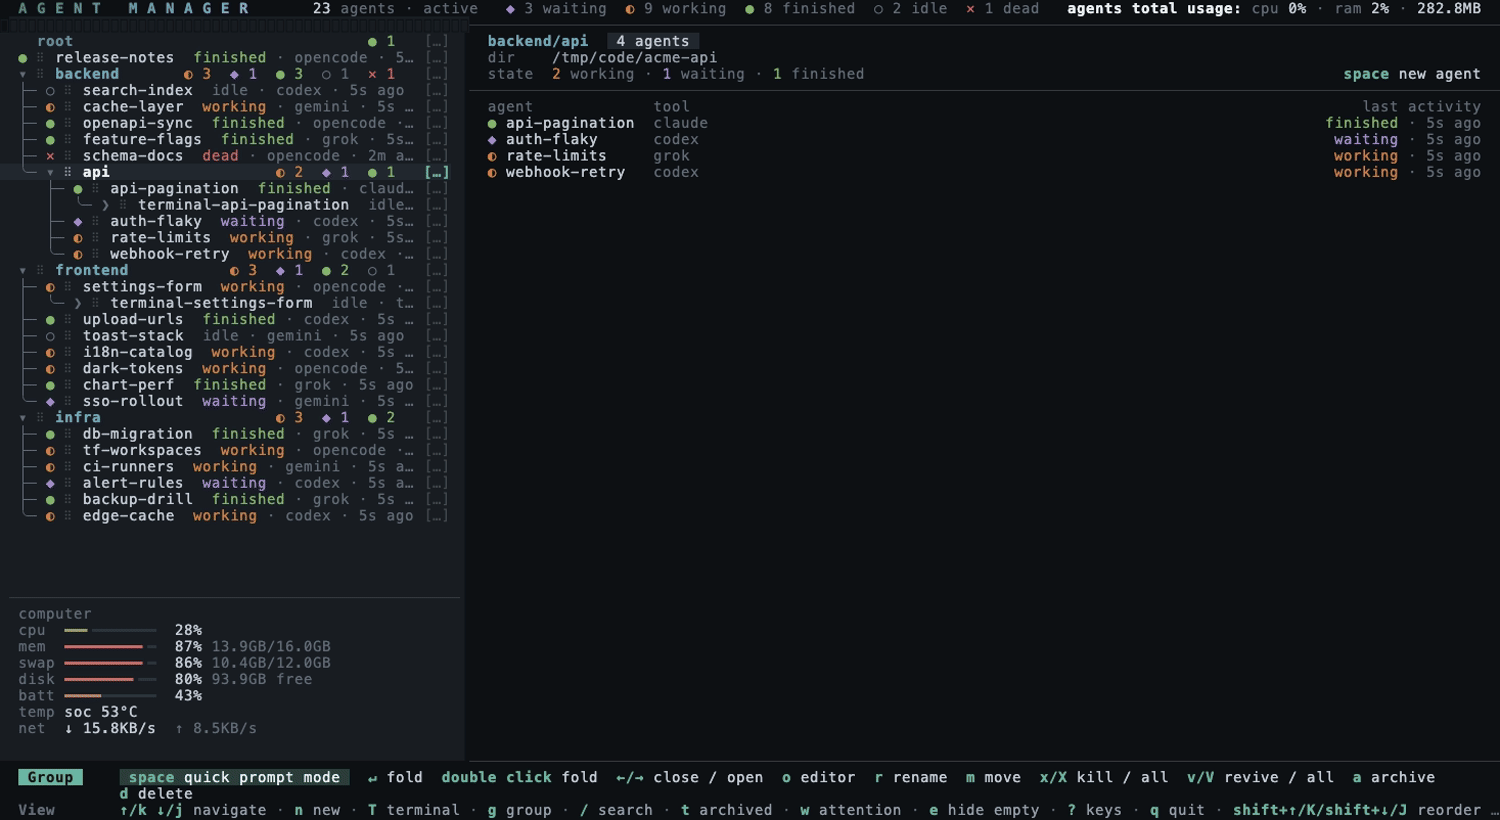Click the finished dot for api-pagination in the table
The width and height of the screenshot is (1500, 820).
point(492,123)
